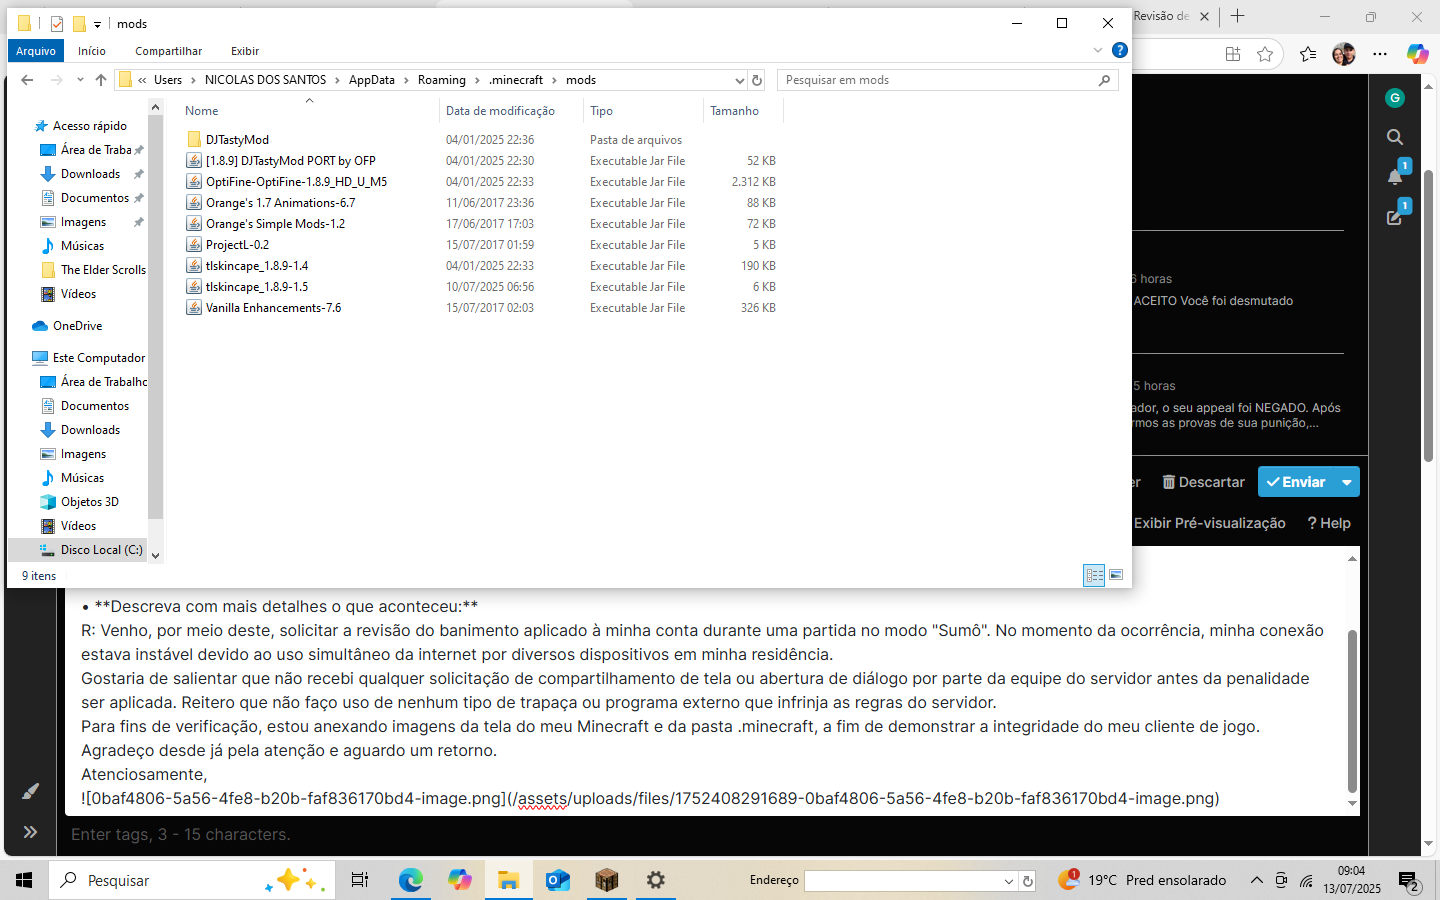Go back in File Explorer
The height and width of the screenshot is (900, 1440).
click(x=27, y=80)
